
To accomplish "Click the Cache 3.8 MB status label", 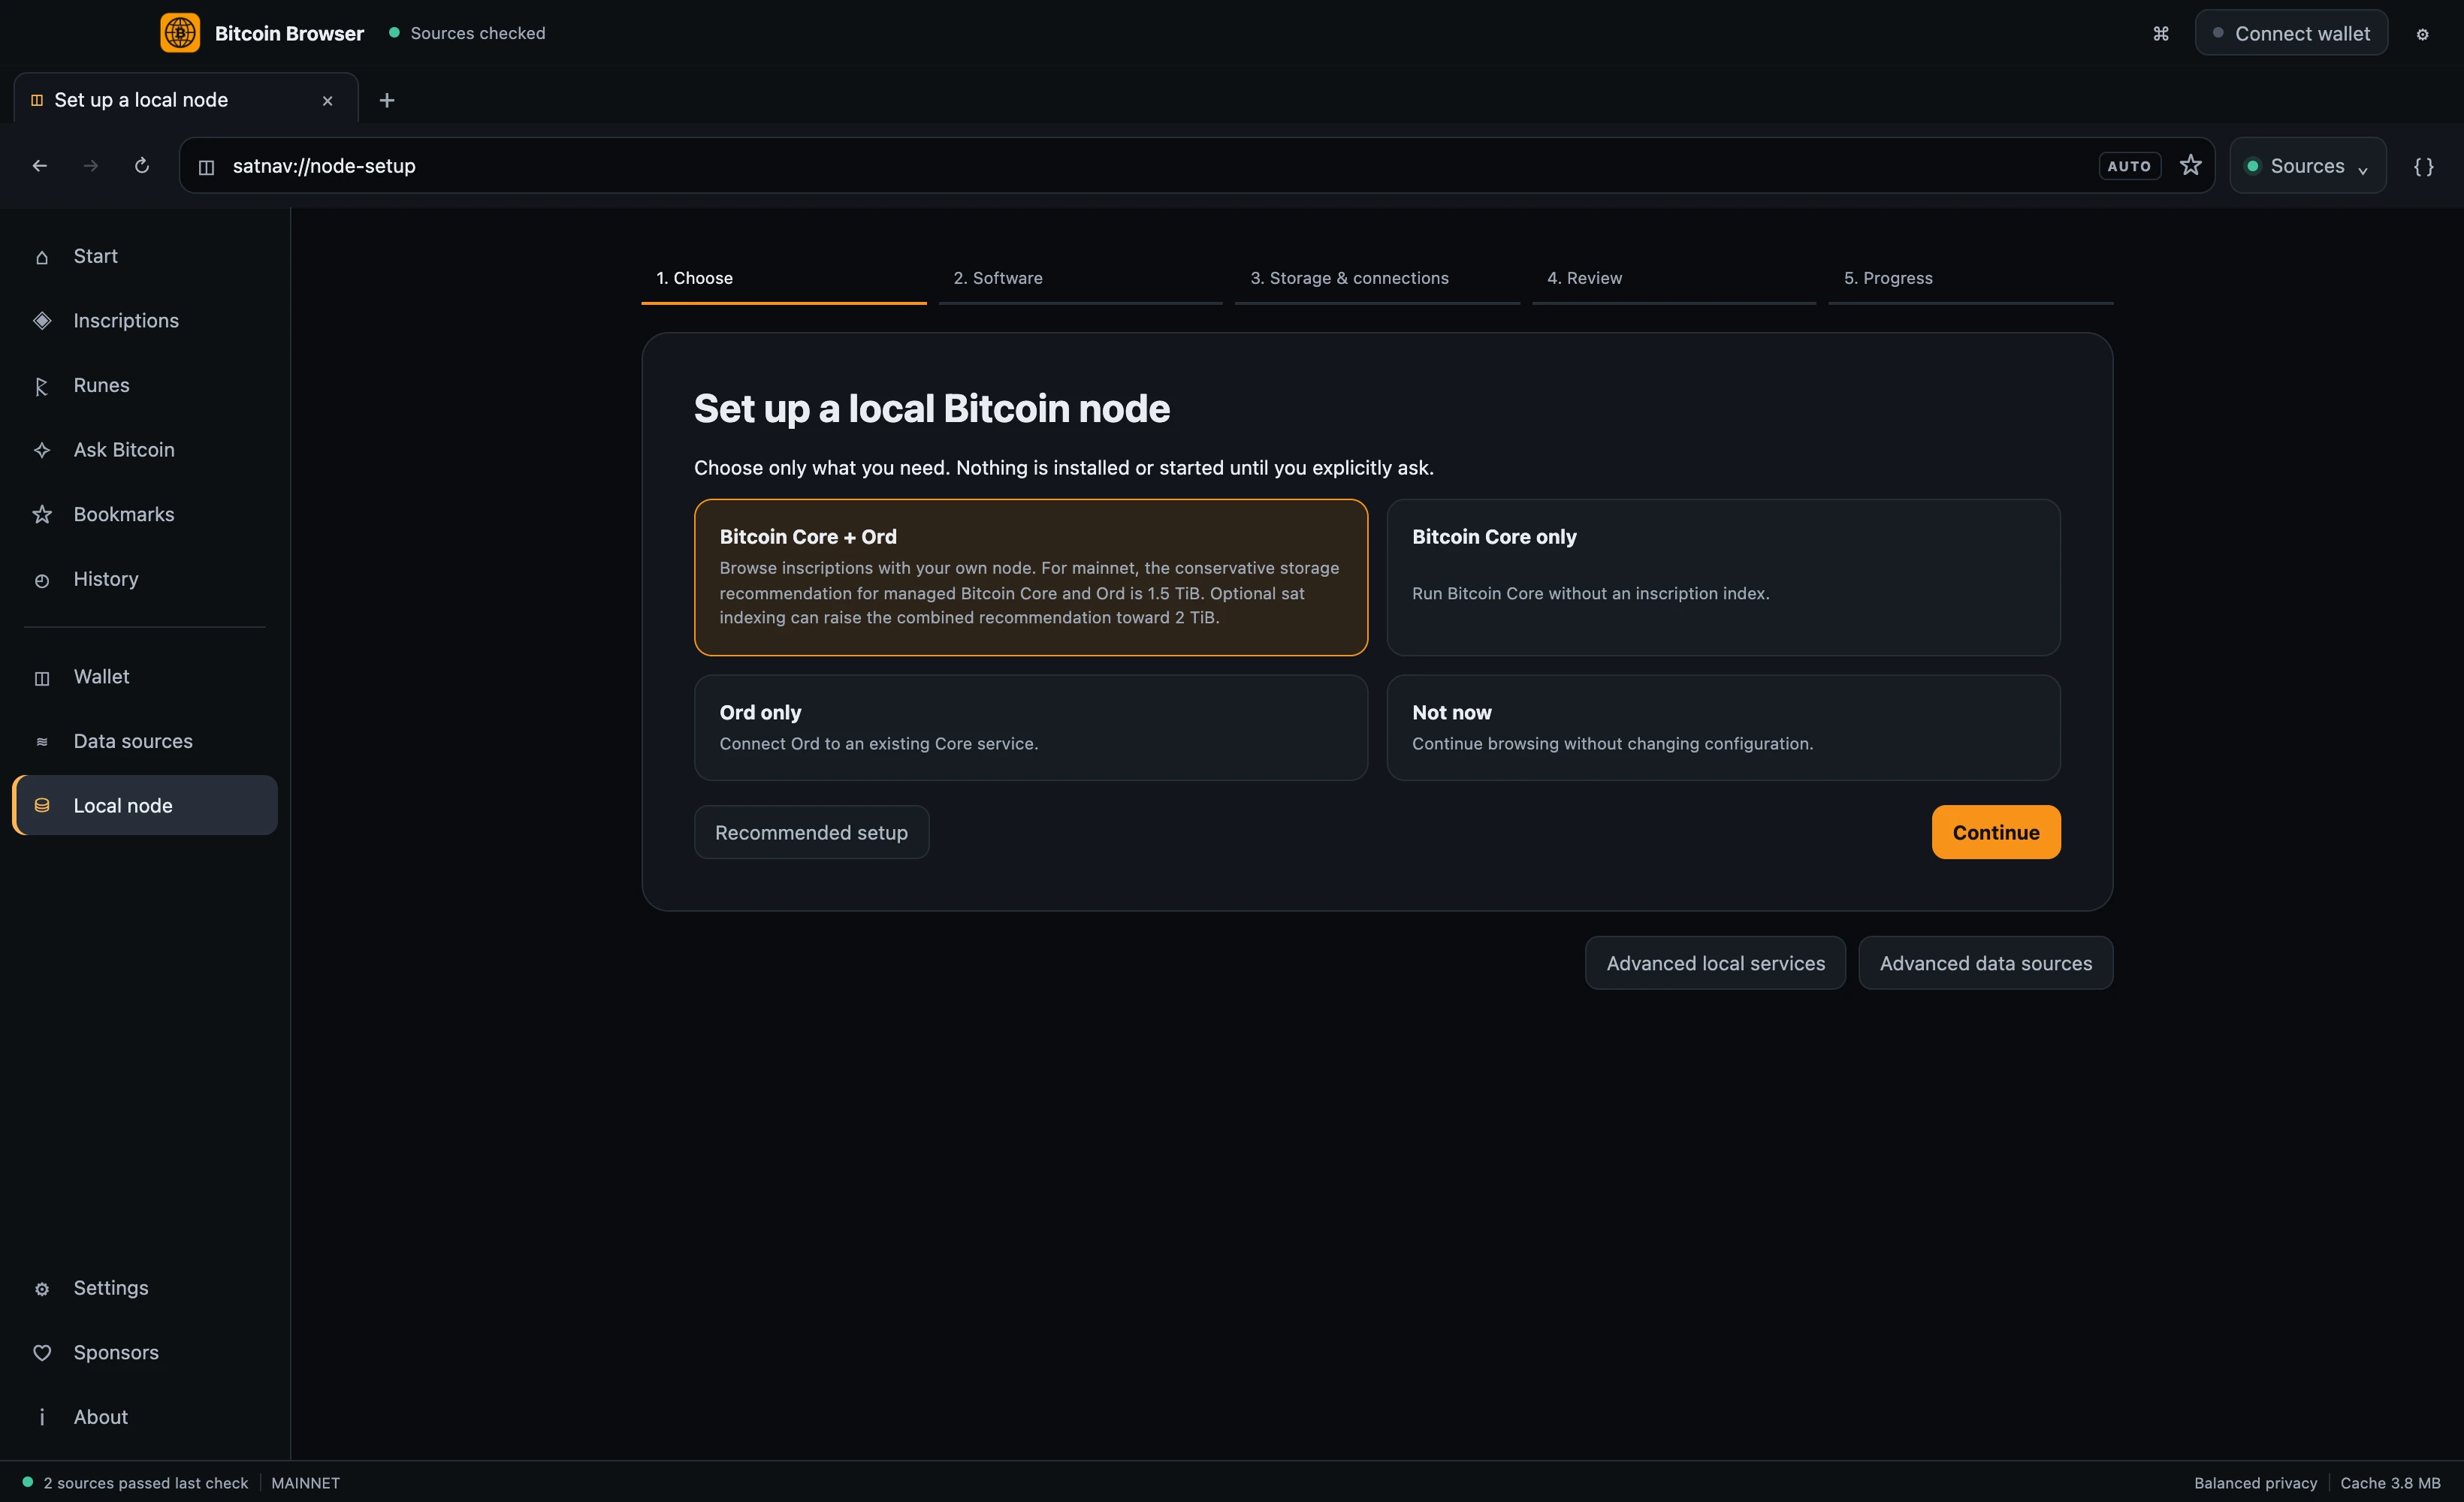I will pyautogui.click(x=2390, y=1483).
